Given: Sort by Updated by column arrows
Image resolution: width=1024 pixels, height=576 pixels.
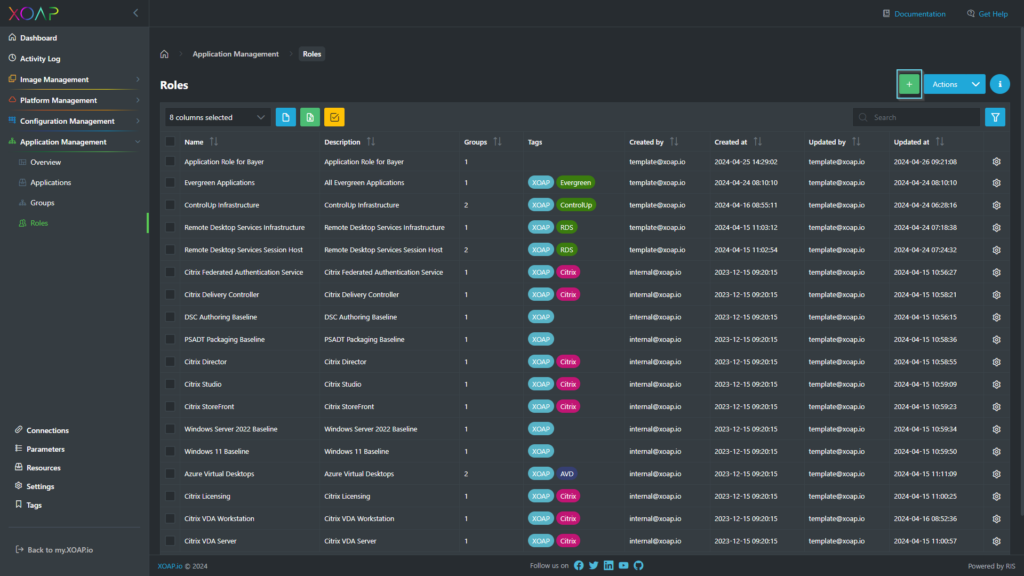Looking at the screenshot, I should 856,142.
